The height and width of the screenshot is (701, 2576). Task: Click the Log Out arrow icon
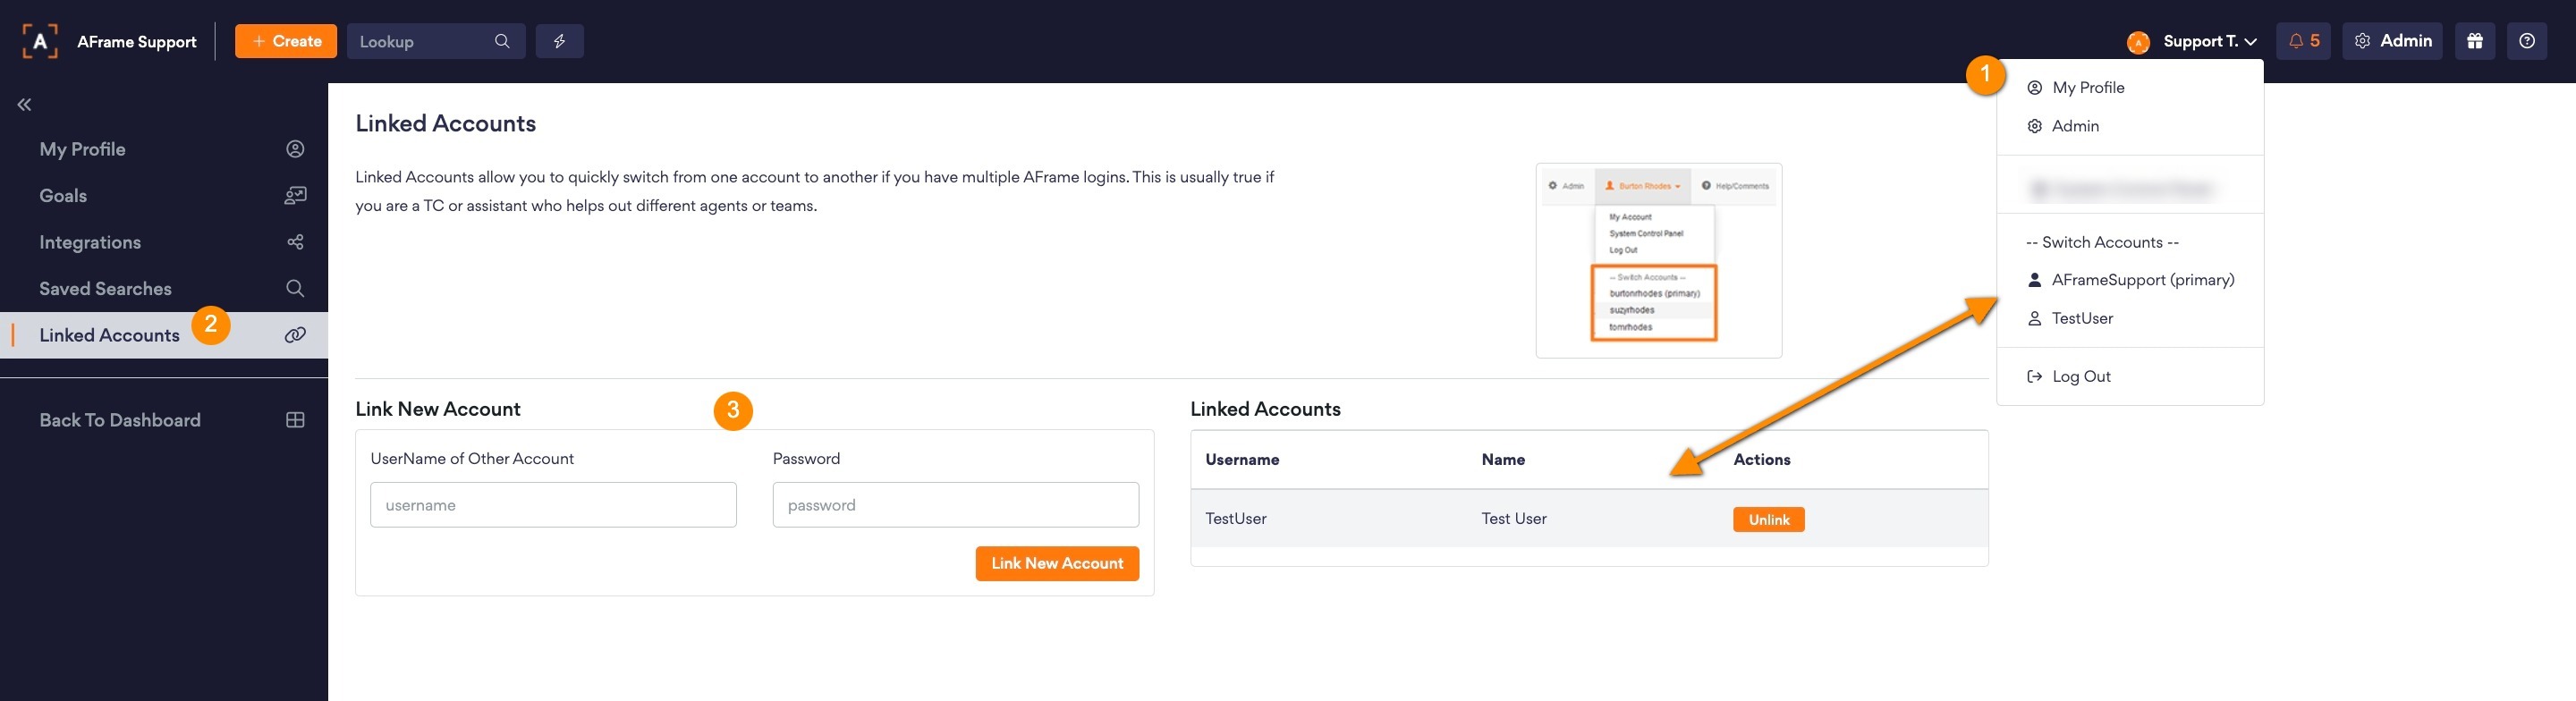[x=2034, y=376]
